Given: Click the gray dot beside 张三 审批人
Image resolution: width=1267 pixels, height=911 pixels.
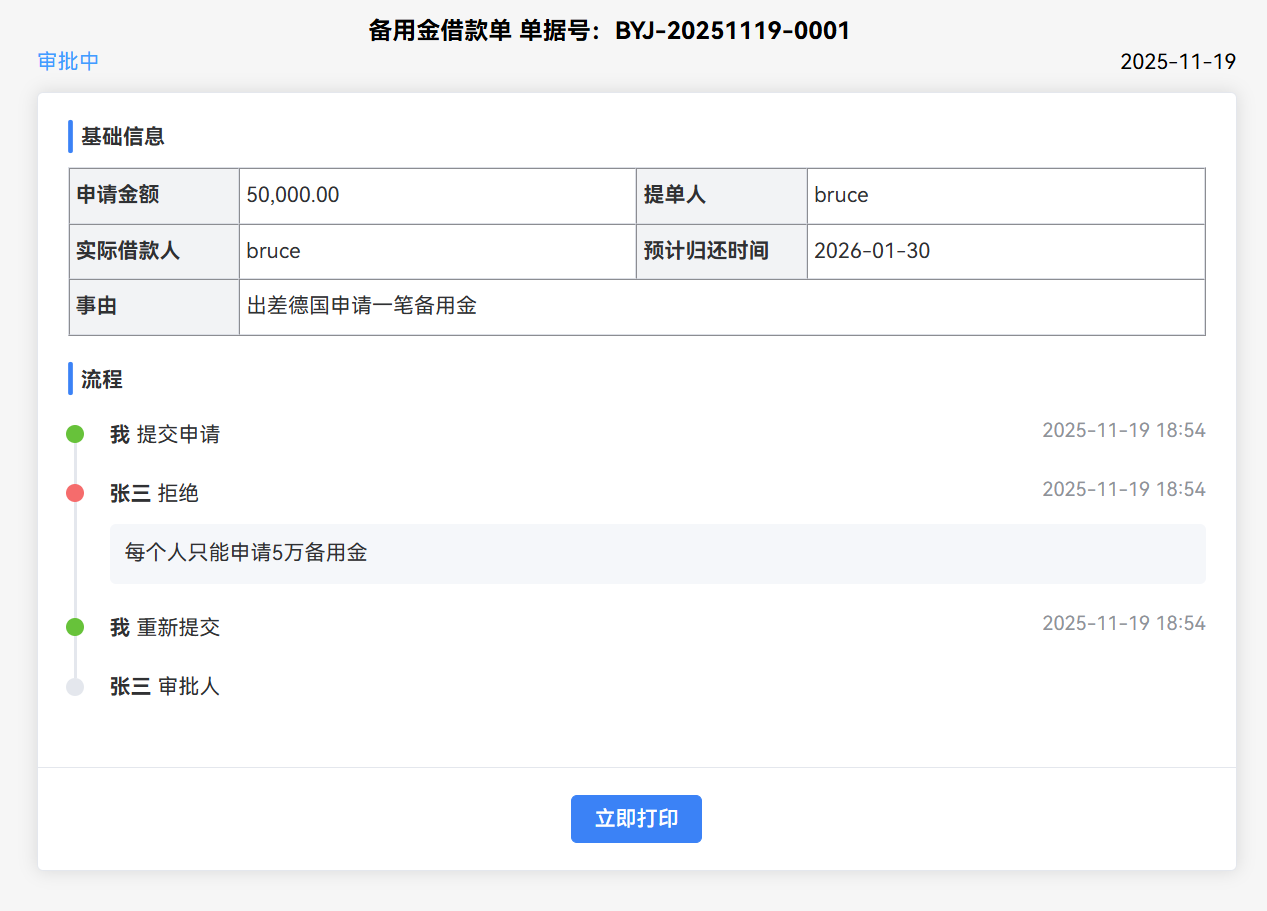Looking at the screenshot, I should click(75, 686).
